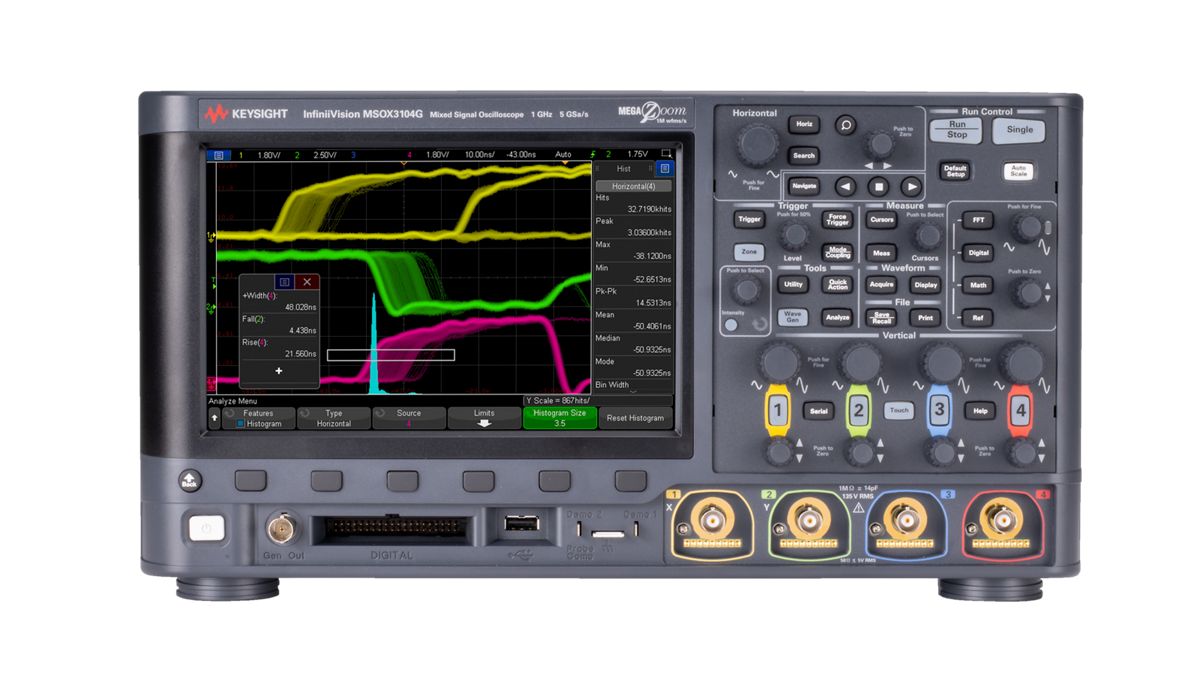The width and height of the screenshot is (1200, 675).
Task: Click the sixth softkey below Reset Histogram
Action: [630, 481]
